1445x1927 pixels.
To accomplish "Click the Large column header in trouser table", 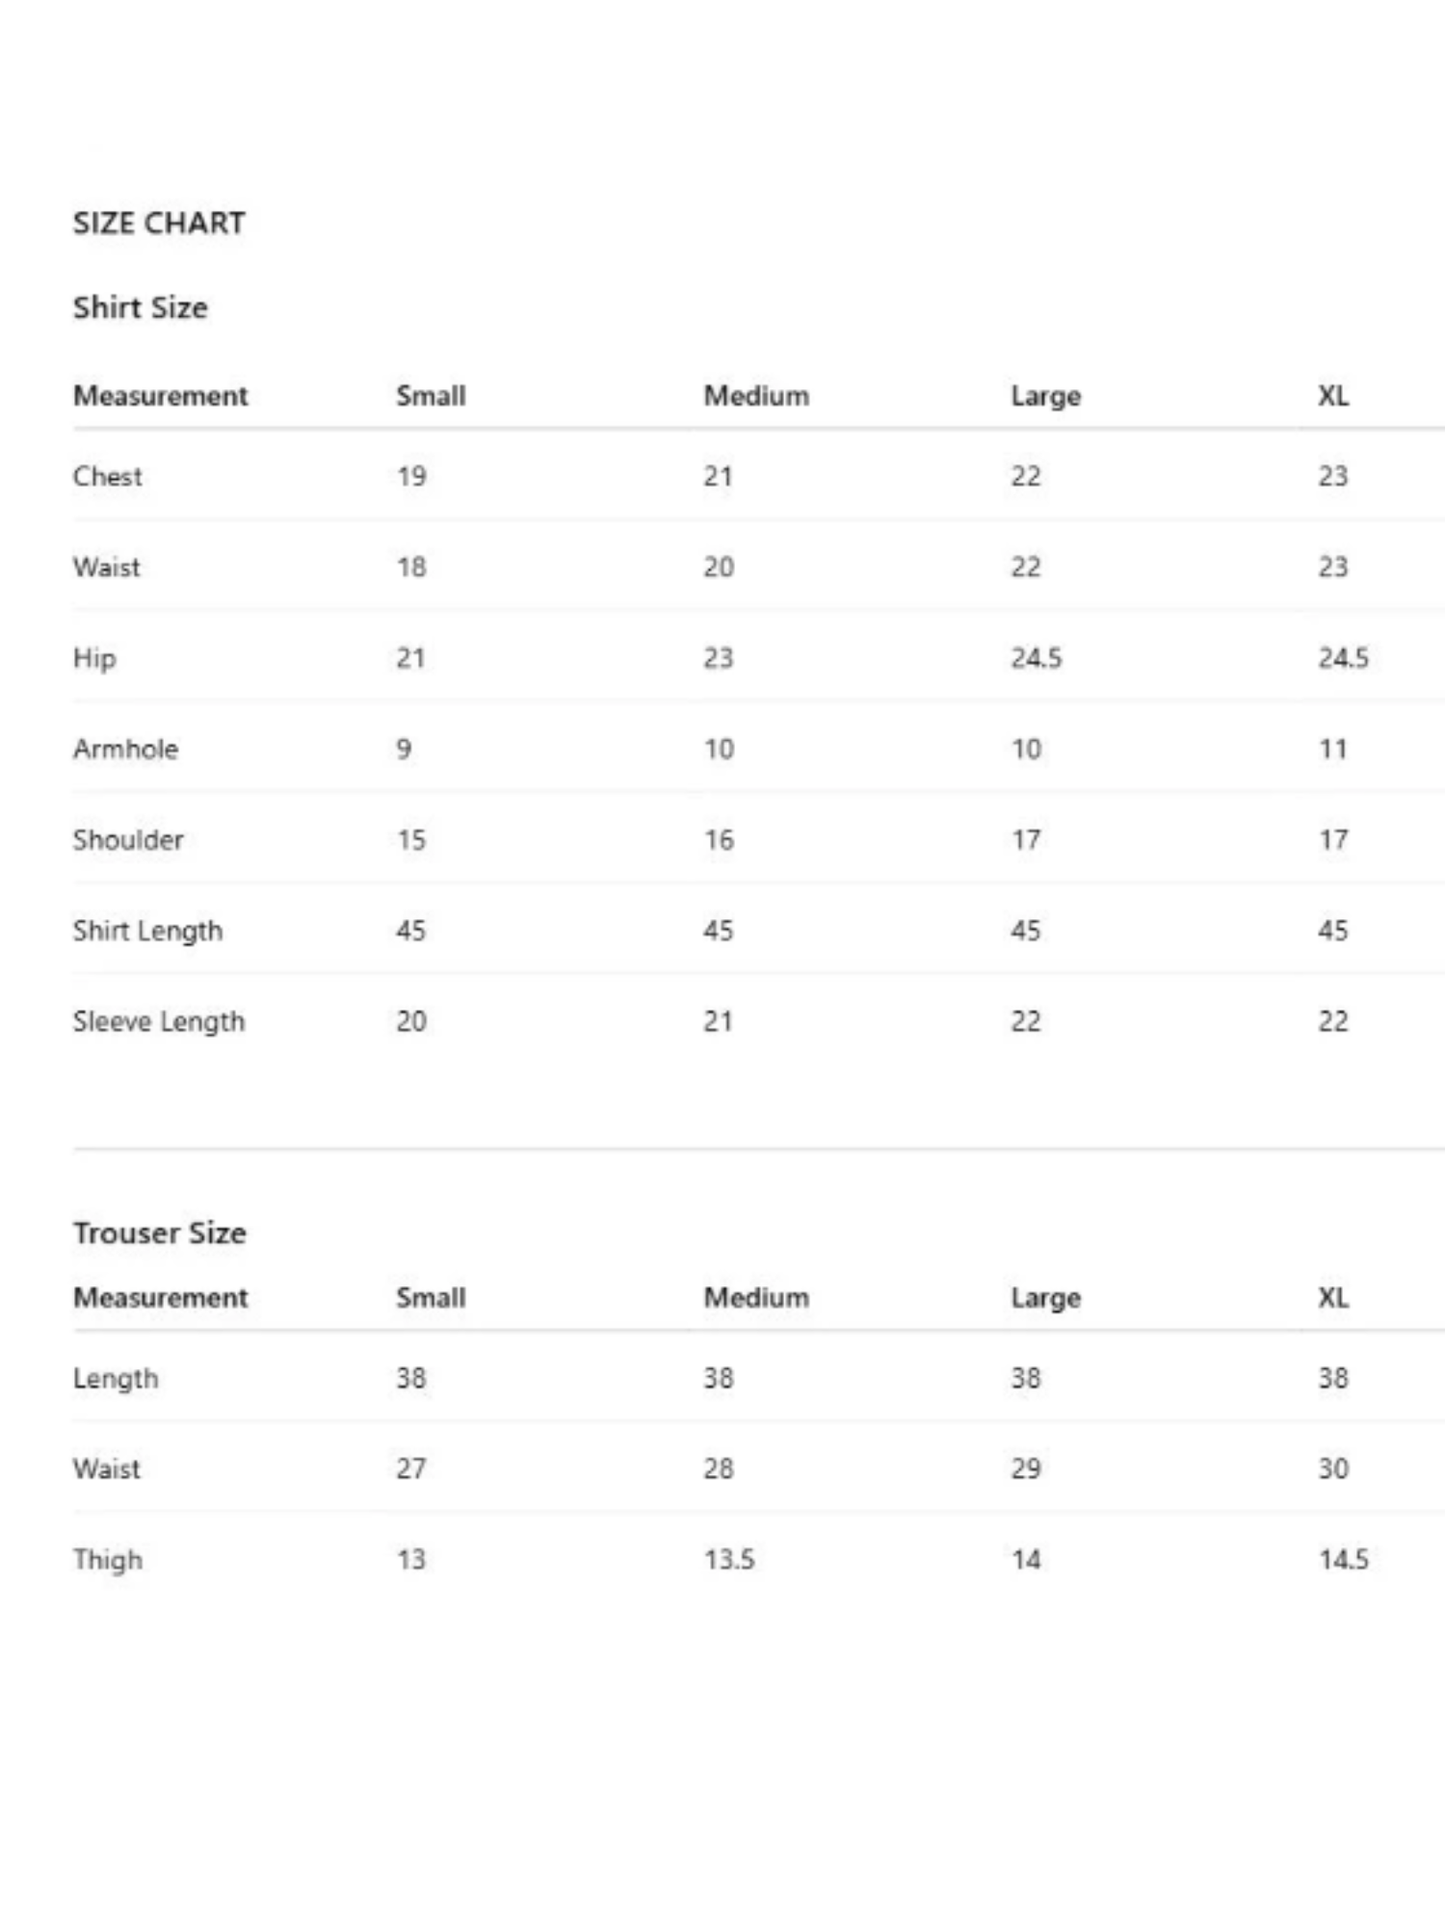I will pos(1045,1298).
